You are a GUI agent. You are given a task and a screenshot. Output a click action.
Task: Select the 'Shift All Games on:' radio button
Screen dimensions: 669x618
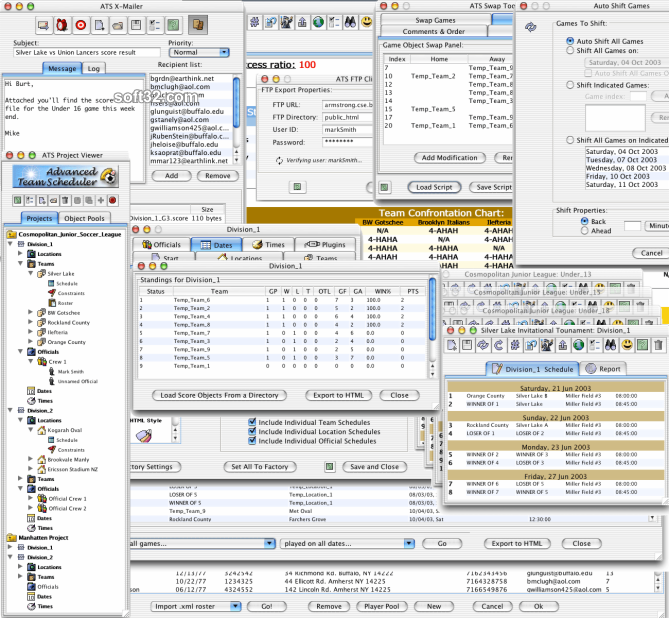(x=570, y=50)
